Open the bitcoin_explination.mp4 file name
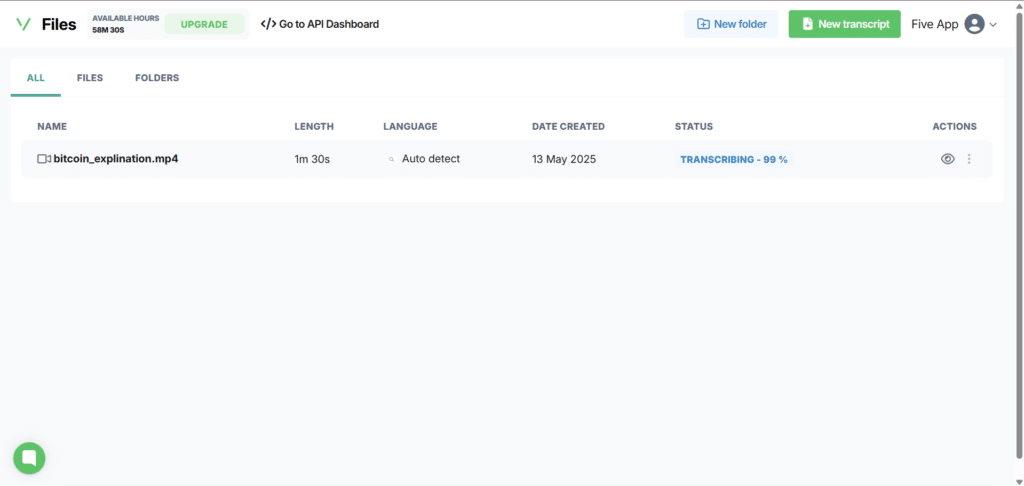 click(116, 159)
